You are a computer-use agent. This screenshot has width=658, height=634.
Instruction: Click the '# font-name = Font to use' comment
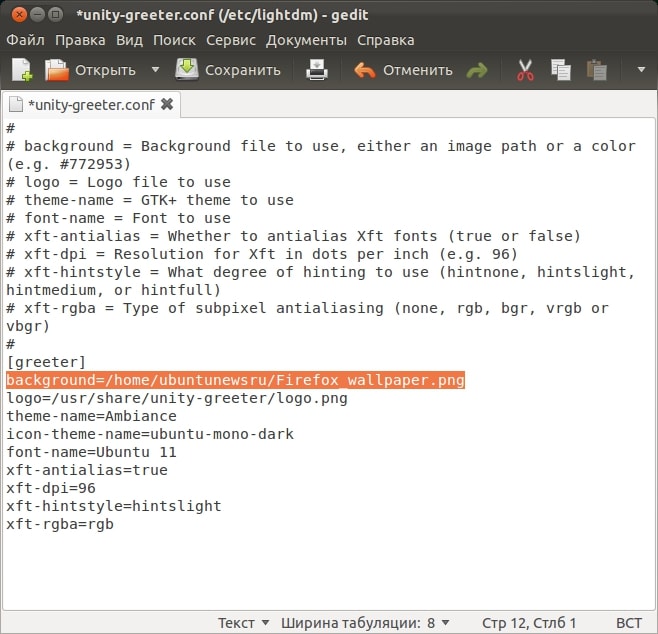point(118,218)
